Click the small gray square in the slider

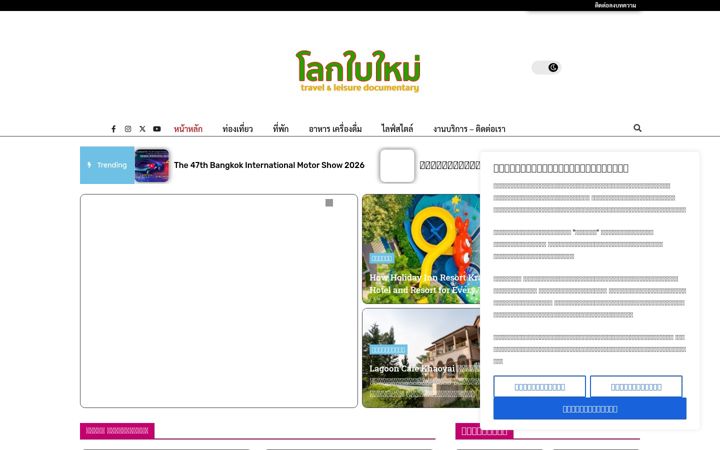click(x=329, y=203)
